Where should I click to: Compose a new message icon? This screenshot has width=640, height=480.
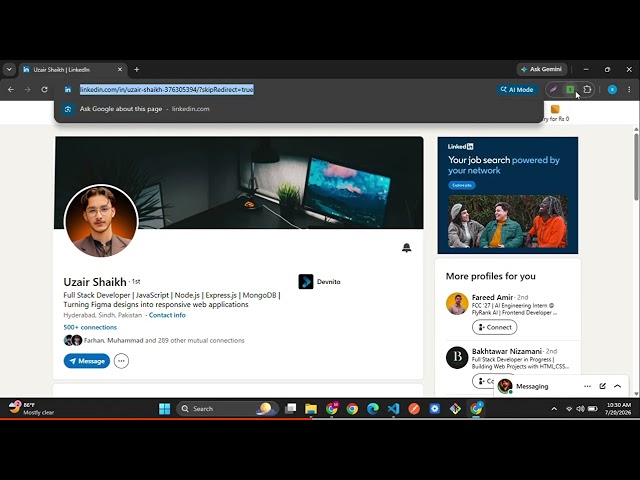pos(602,386)
